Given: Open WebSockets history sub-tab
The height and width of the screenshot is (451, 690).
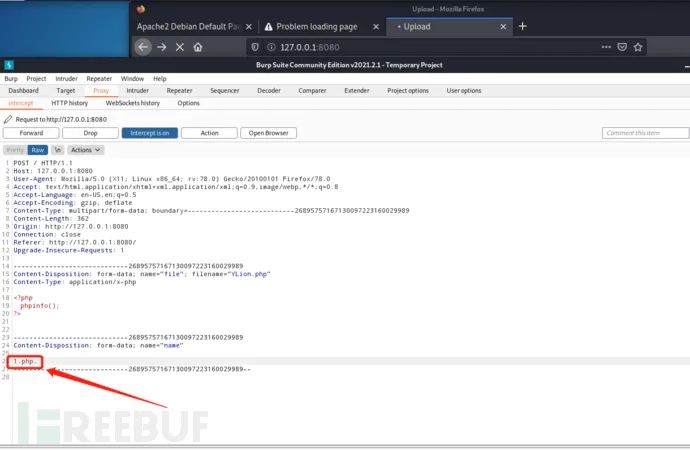Looking at the screenshot, I should pos(132,103).
